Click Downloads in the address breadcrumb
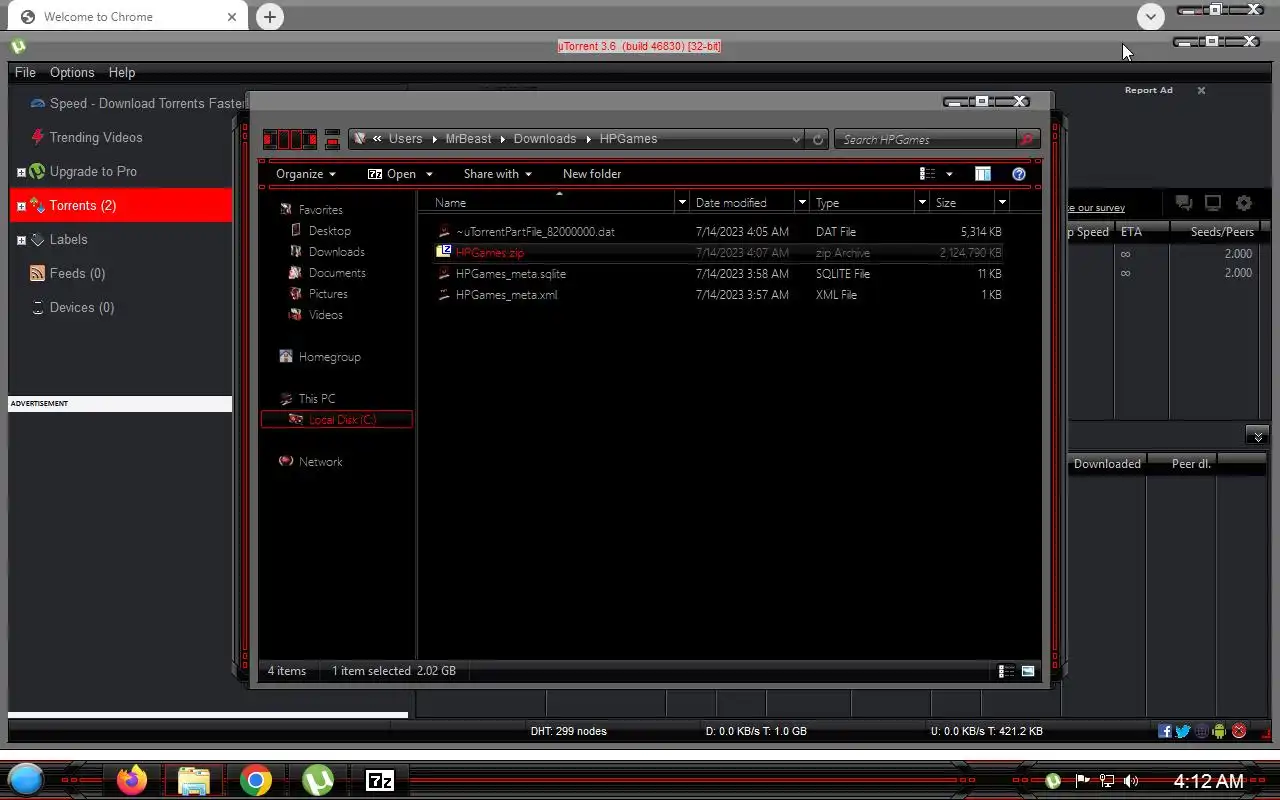The height and width of the screenshot is (800, 1280). coord(545,139)
